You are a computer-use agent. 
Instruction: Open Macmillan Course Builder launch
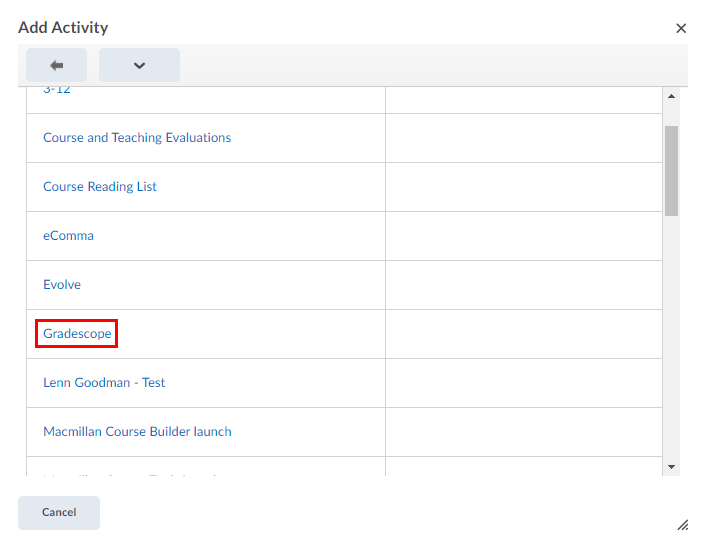[137, 432]
